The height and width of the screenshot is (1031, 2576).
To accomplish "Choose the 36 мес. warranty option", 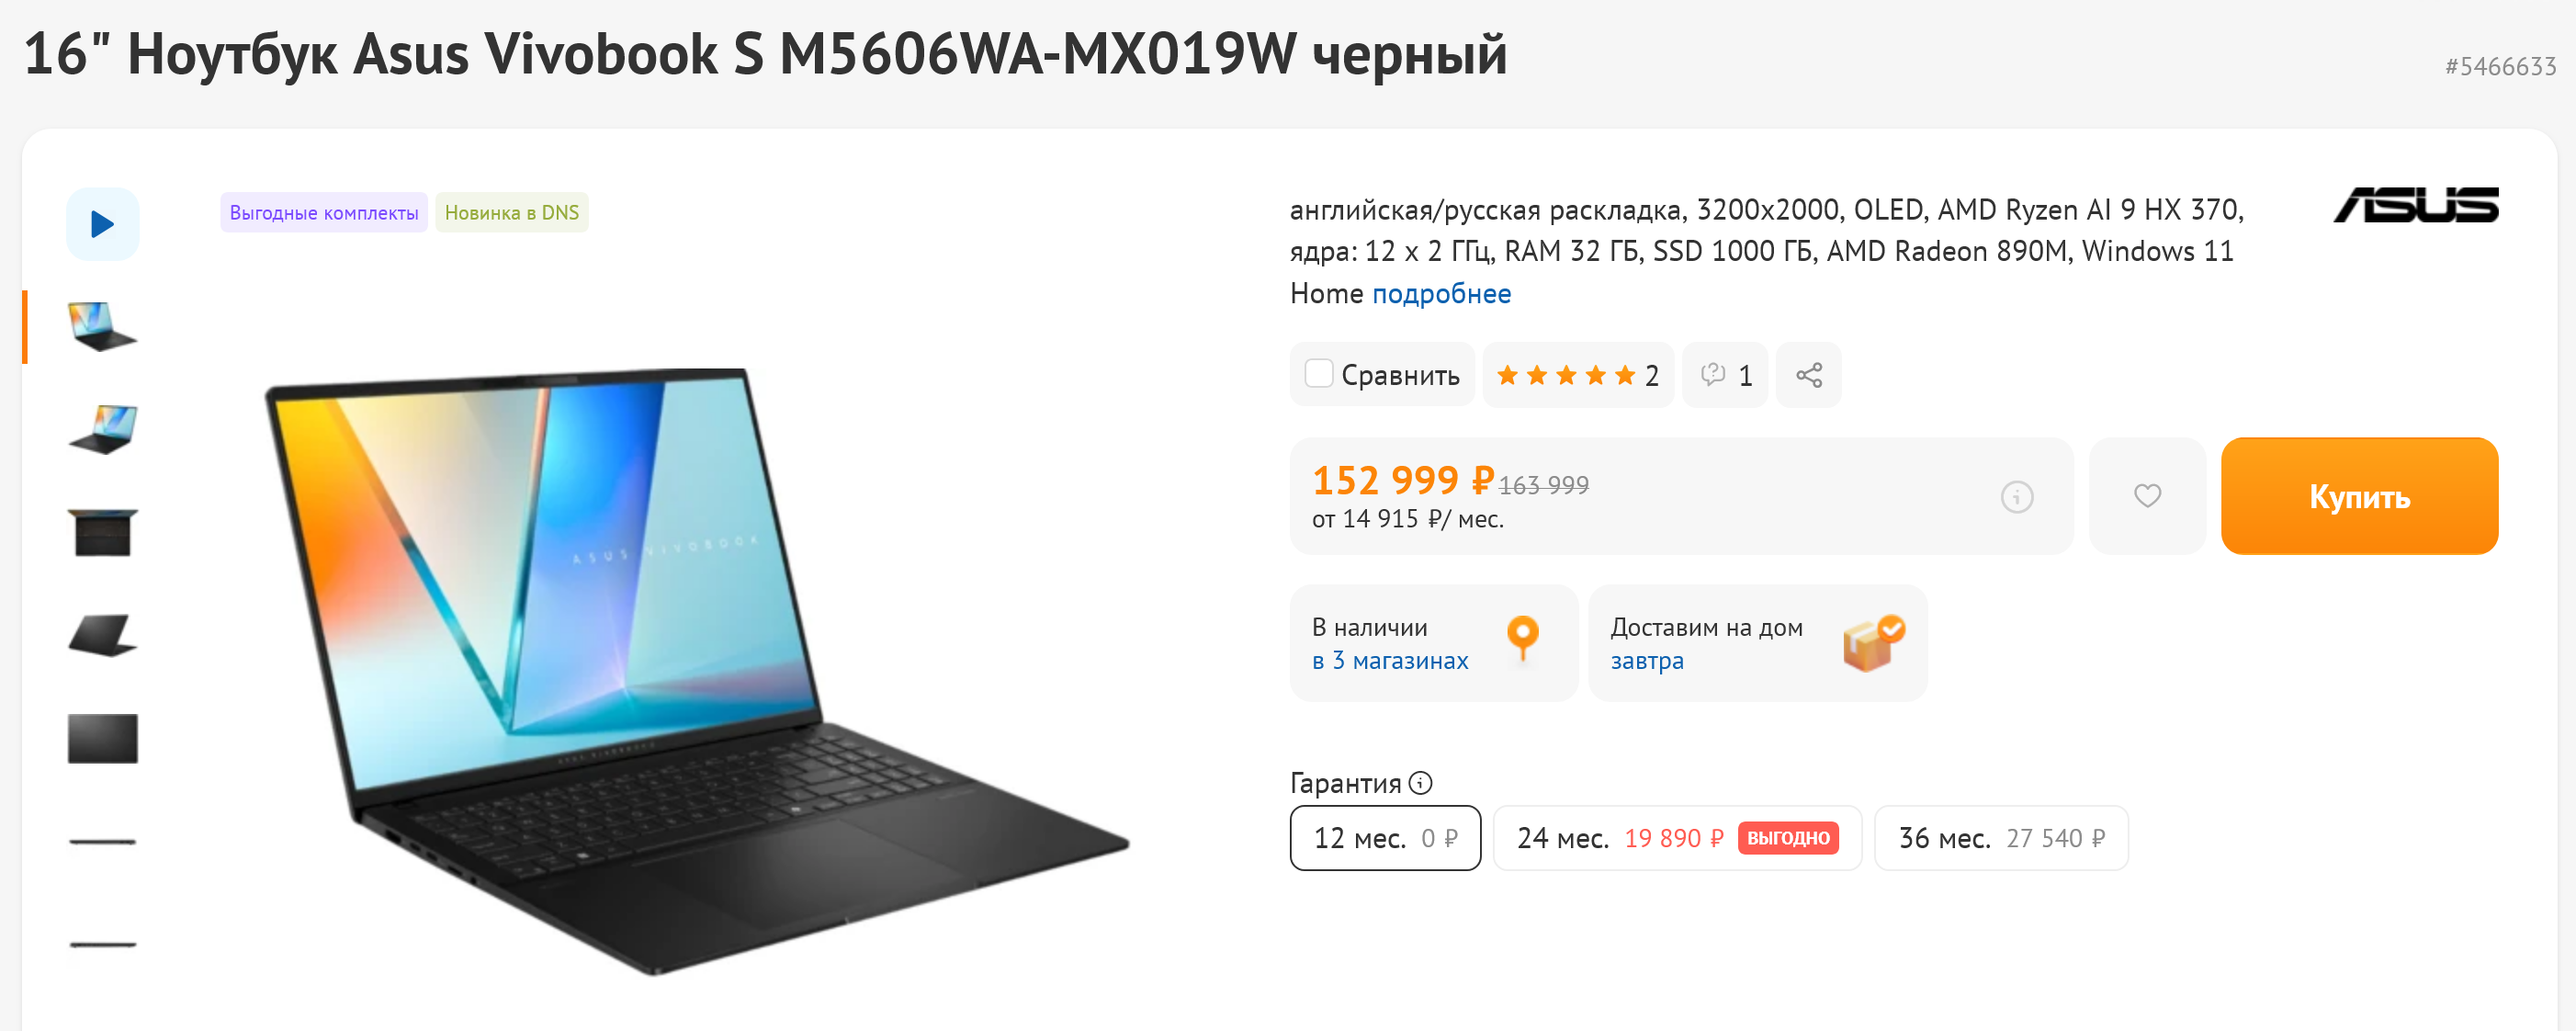I will tap(2001, 838).
